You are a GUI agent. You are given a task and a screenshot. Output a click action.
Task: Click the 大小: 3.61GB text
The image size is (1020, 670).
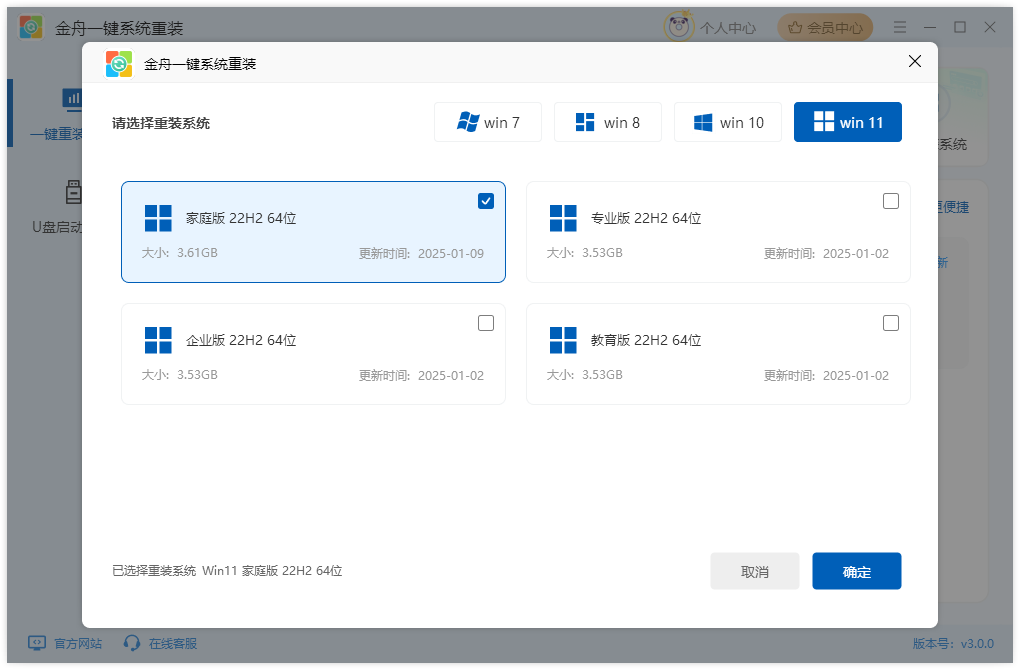(180, 252)
